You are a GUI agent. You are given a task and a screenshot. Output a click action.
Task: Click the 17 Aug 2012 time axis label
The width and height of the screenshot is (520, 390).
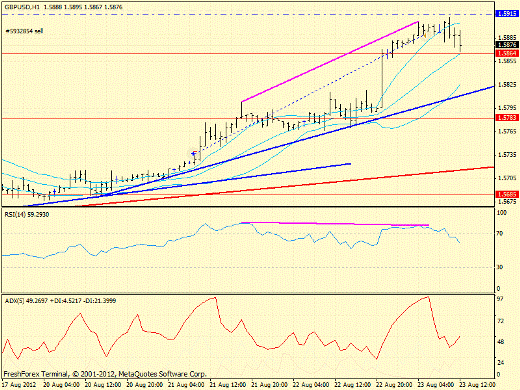click(x=20, y=385)
